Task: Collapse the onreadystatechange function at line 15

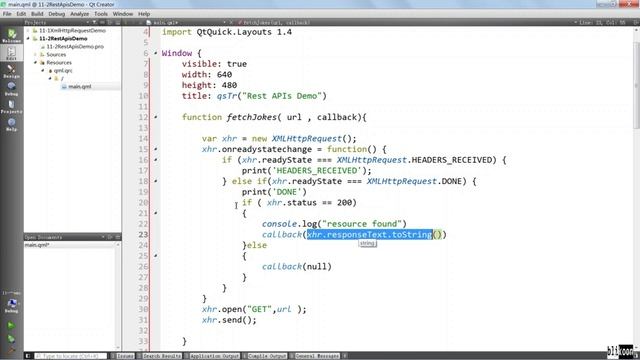Action: pyautogui.click(x=156, y=149)
